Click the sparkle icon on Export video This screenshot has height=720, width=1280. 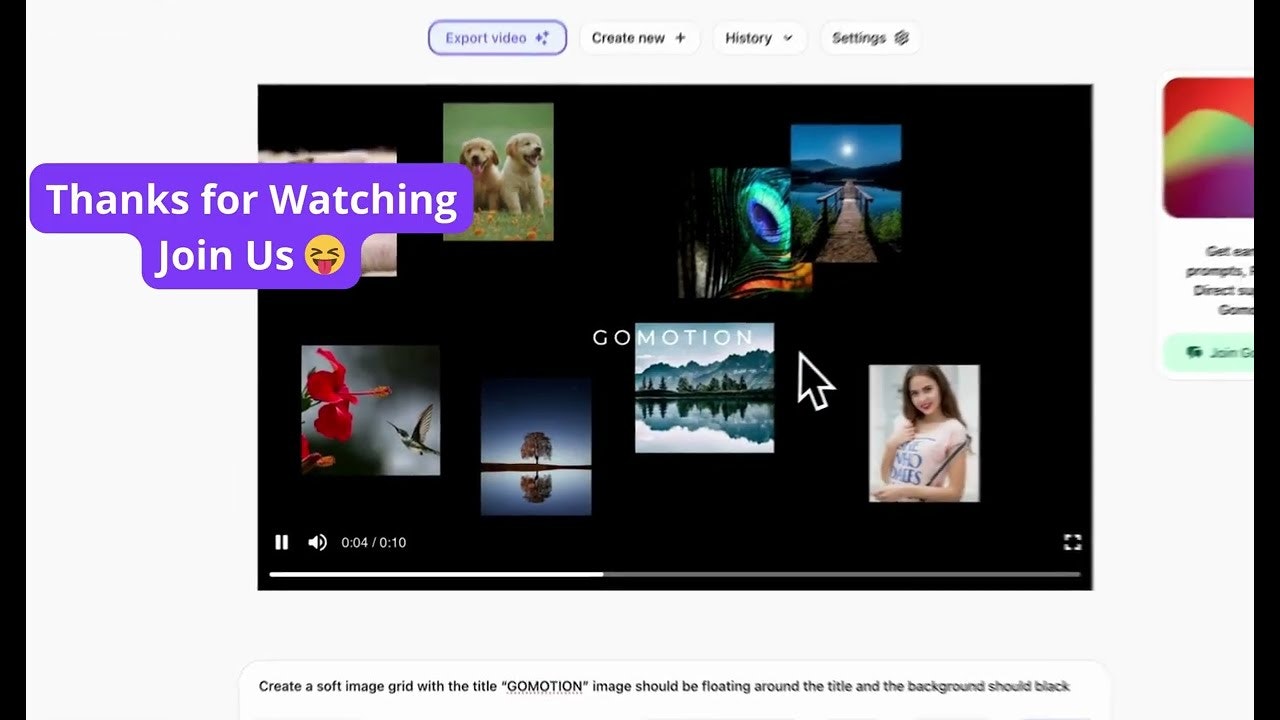click(x=542, y=38)
